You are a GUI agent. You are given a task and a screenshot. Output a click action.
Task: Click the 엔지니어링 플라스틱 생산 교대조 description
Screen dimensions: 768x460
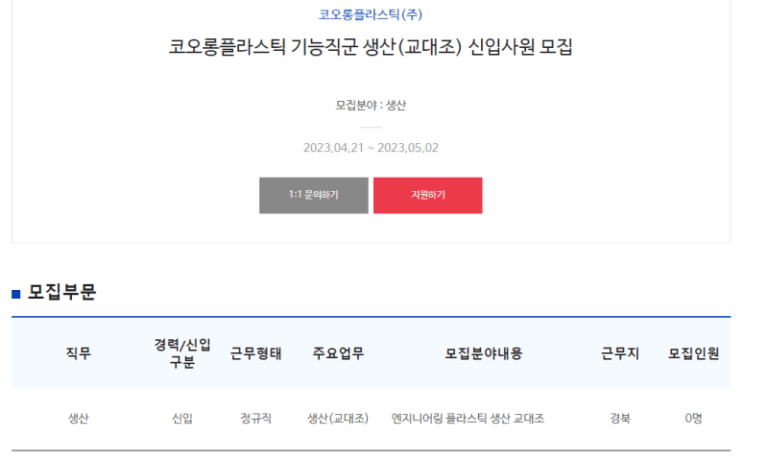(x=468, y=419)
